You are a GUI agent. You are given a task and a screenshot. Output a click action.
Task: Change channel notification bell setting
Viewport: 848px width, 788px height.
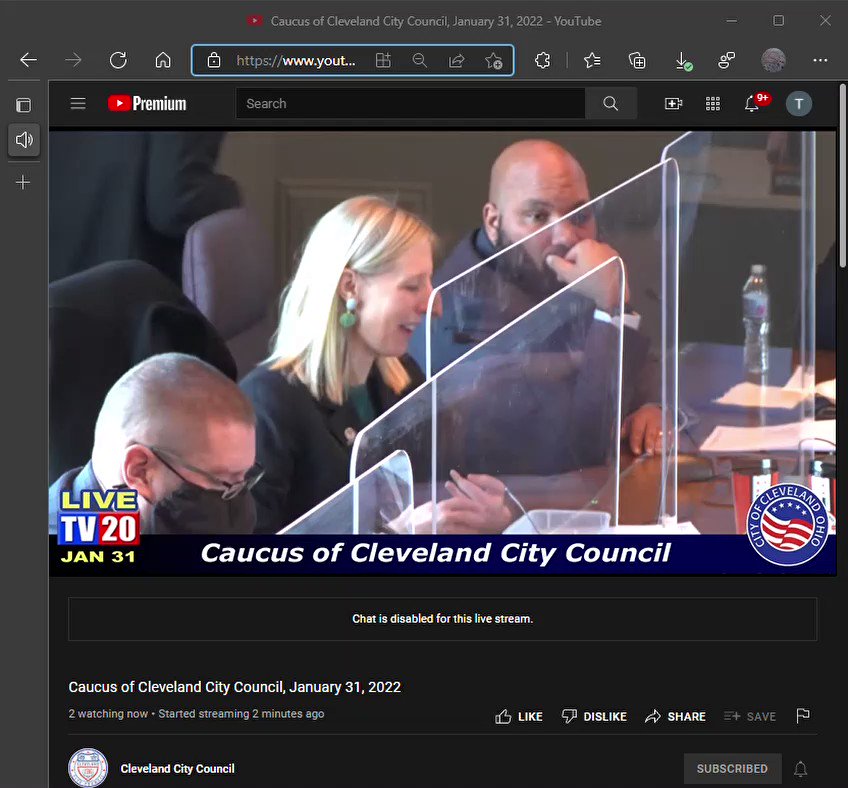click(x=800, y=769)
